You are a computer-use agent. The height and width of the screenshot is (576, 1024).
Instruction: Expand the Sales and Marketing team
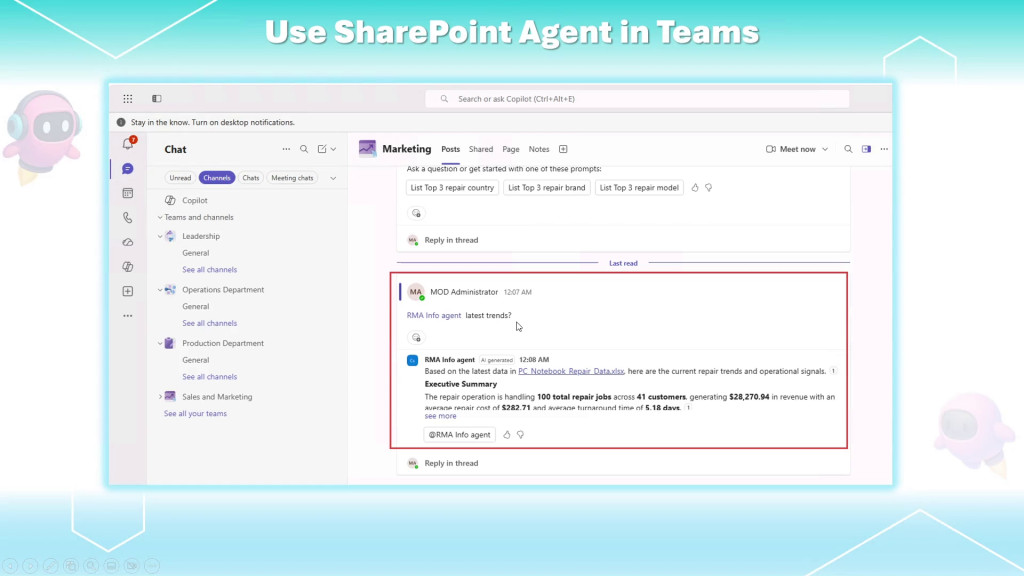pyautogui.click(x=160, y=396)
